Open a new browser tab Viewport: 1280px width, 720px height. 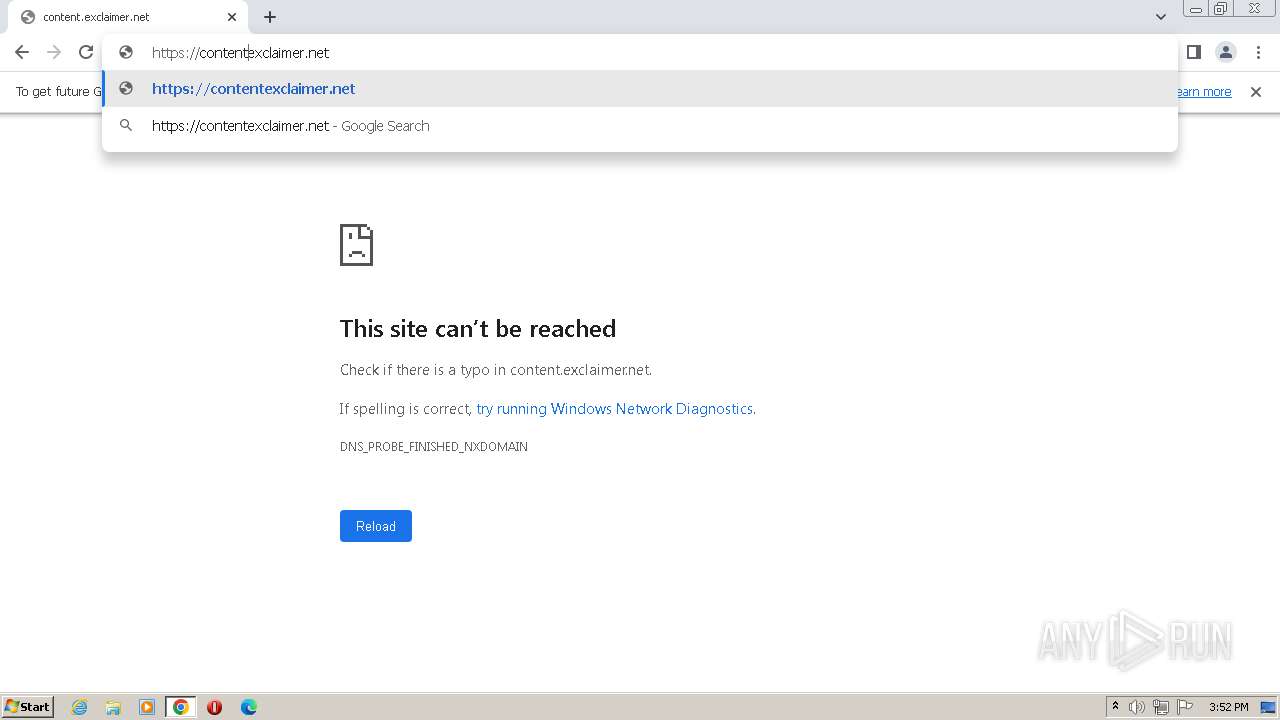(x=270, y=17)
